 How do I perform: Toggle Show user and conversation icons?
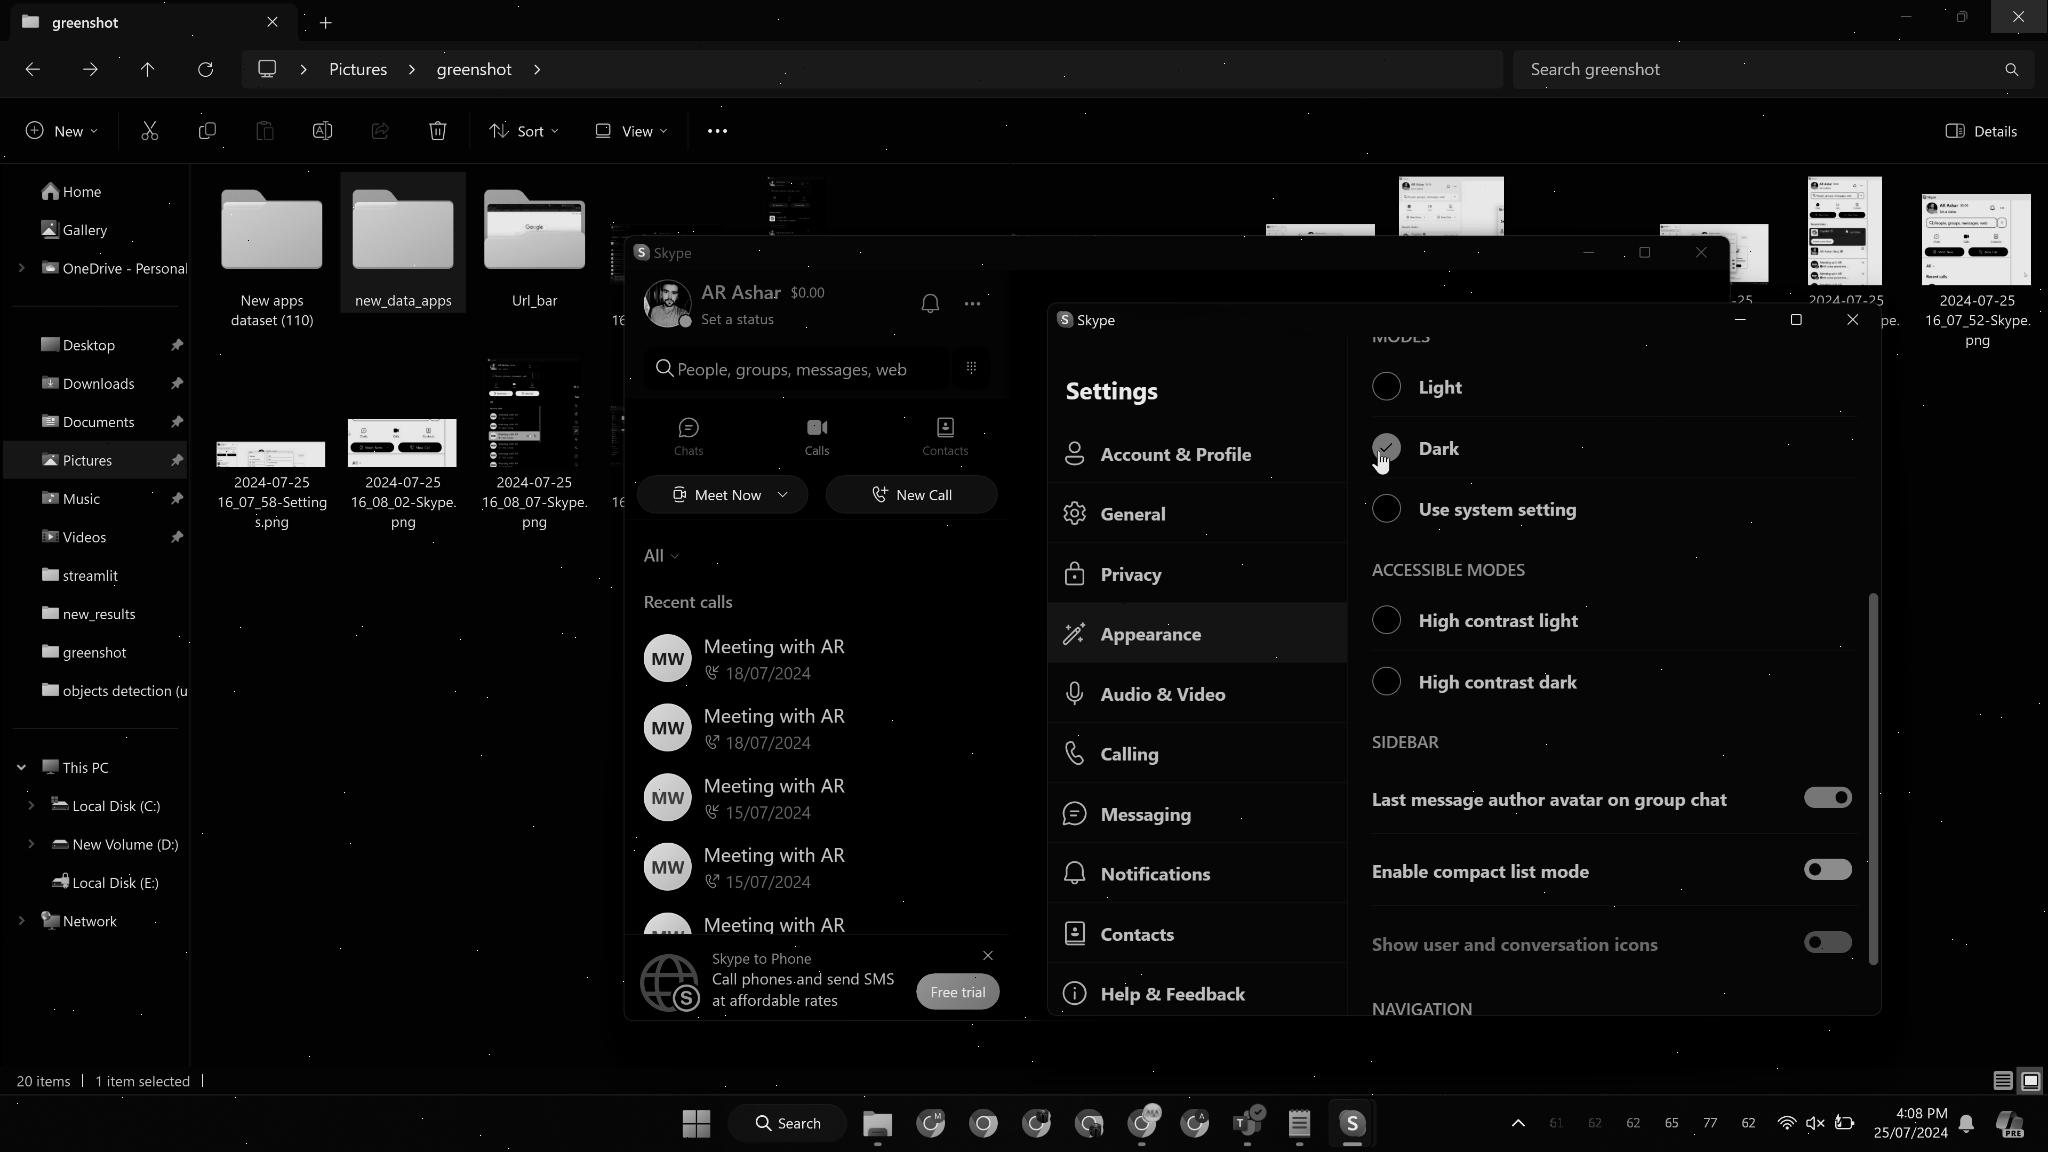[x=1827, y=943]
